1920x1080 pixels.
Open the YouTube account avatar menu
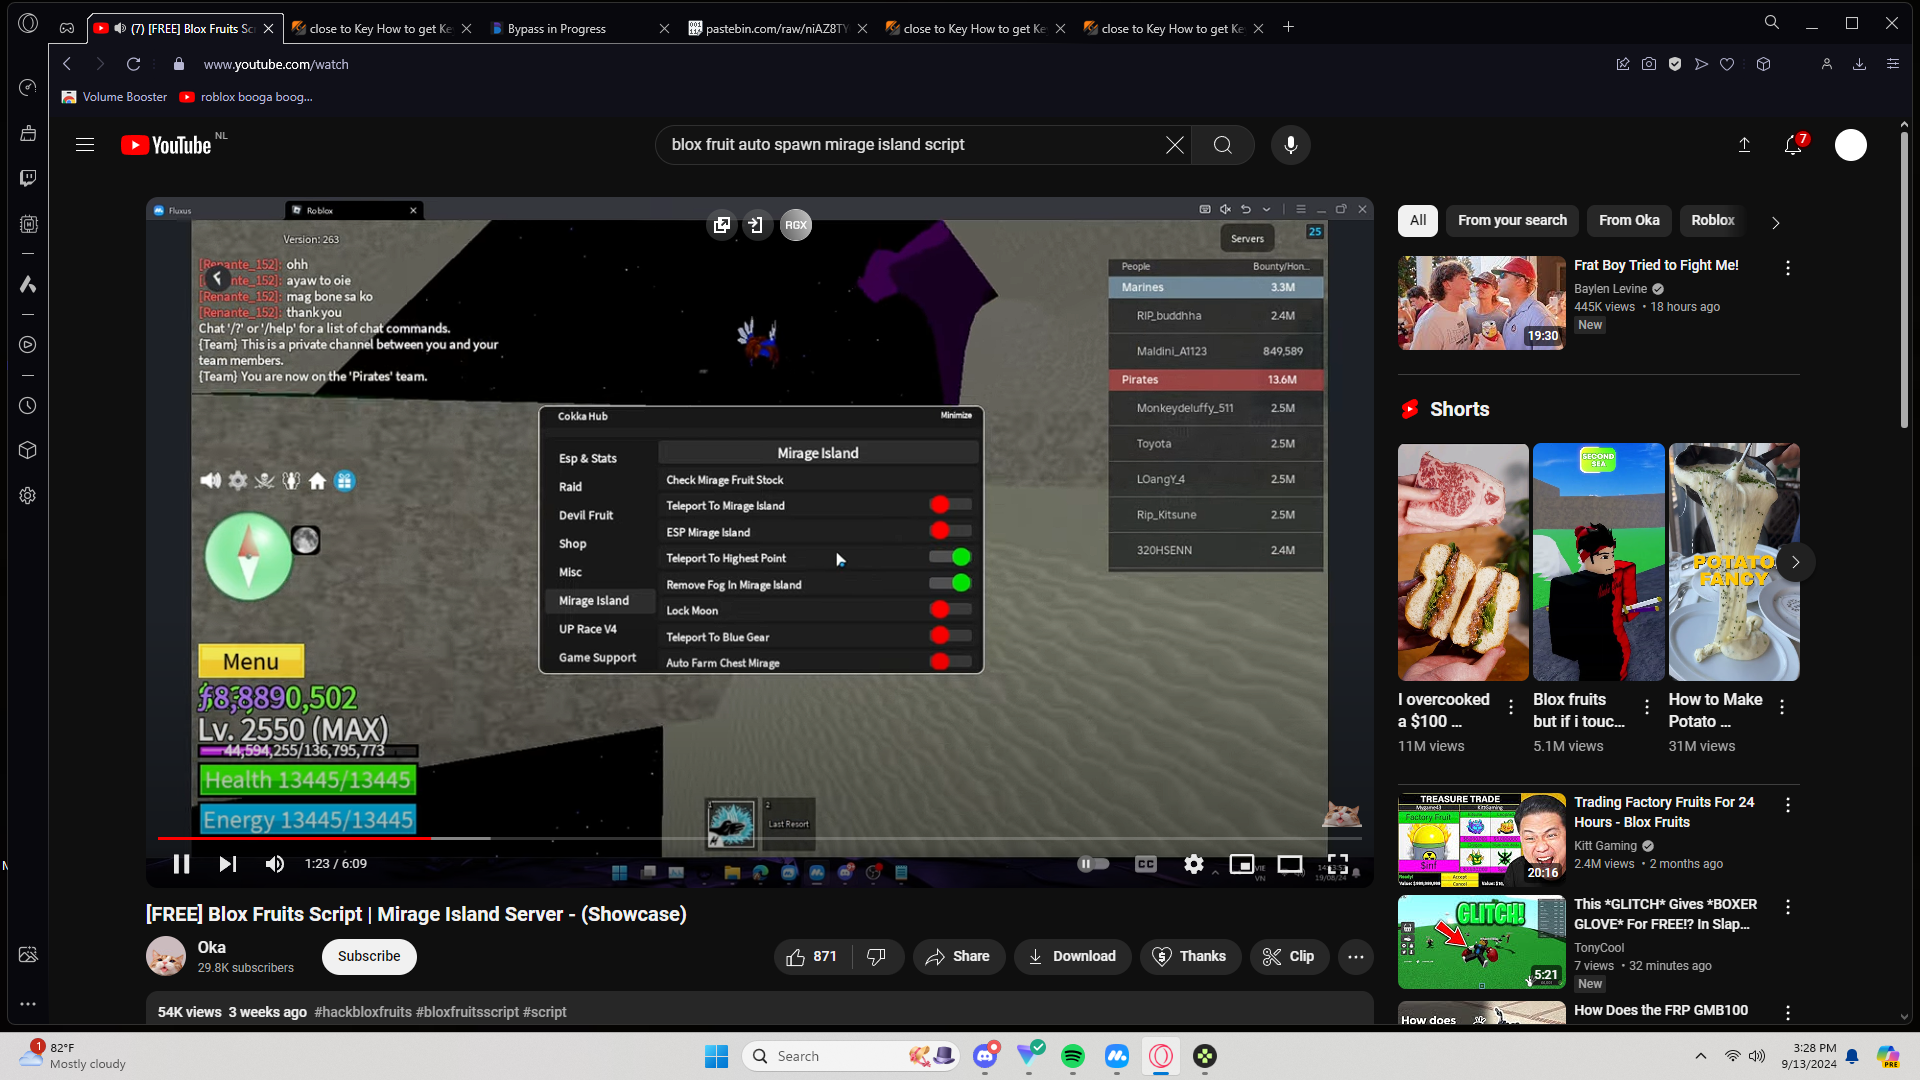[1851, 145]
